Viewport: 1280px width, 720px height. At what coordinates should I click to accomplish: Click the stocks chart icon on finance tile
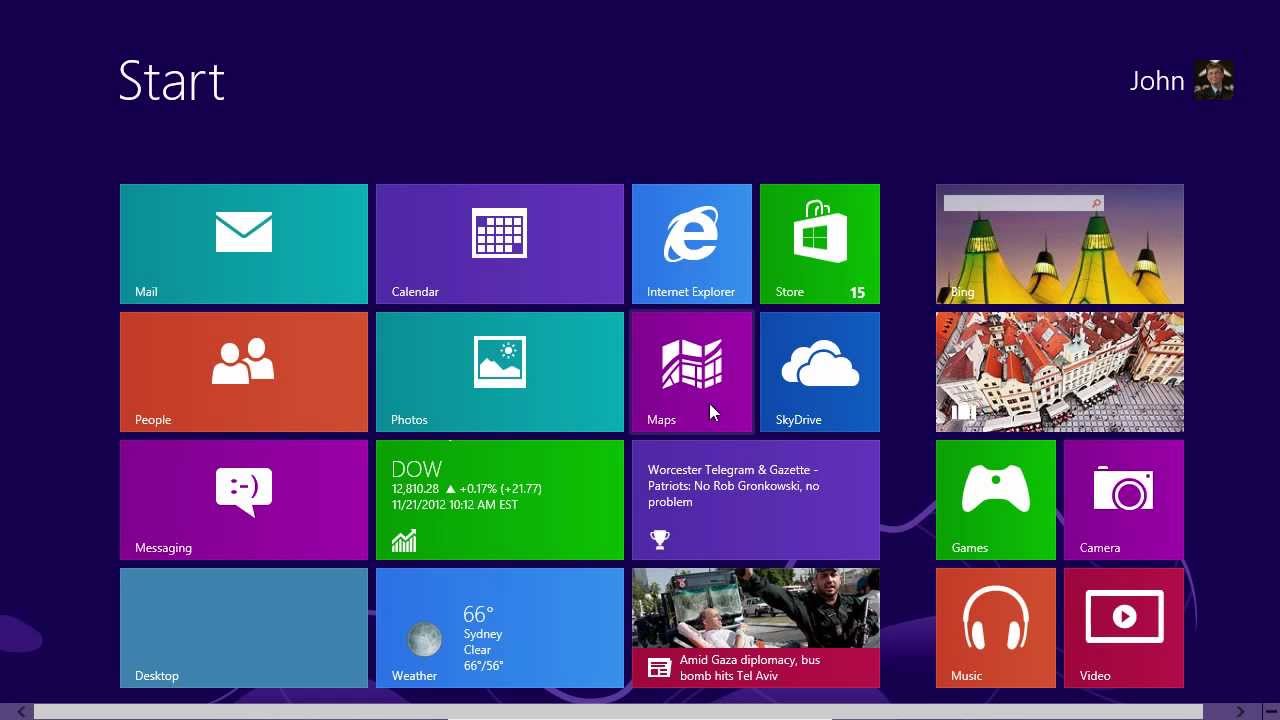click(x=404, y=541)
